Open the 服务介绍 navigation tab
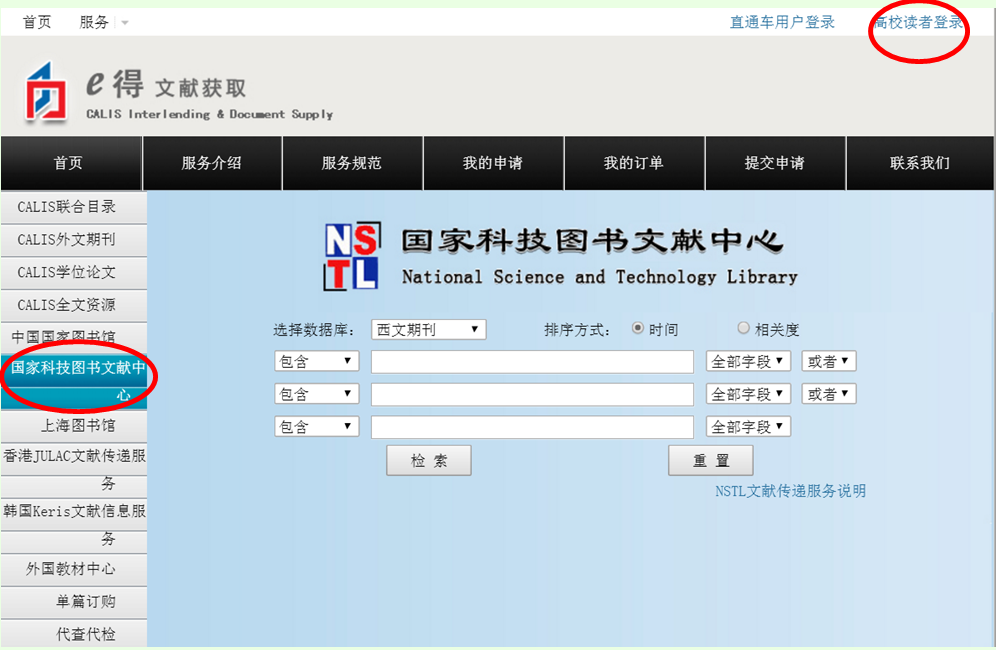The width and height of the screenshot is (996, 650). point(212,163)
